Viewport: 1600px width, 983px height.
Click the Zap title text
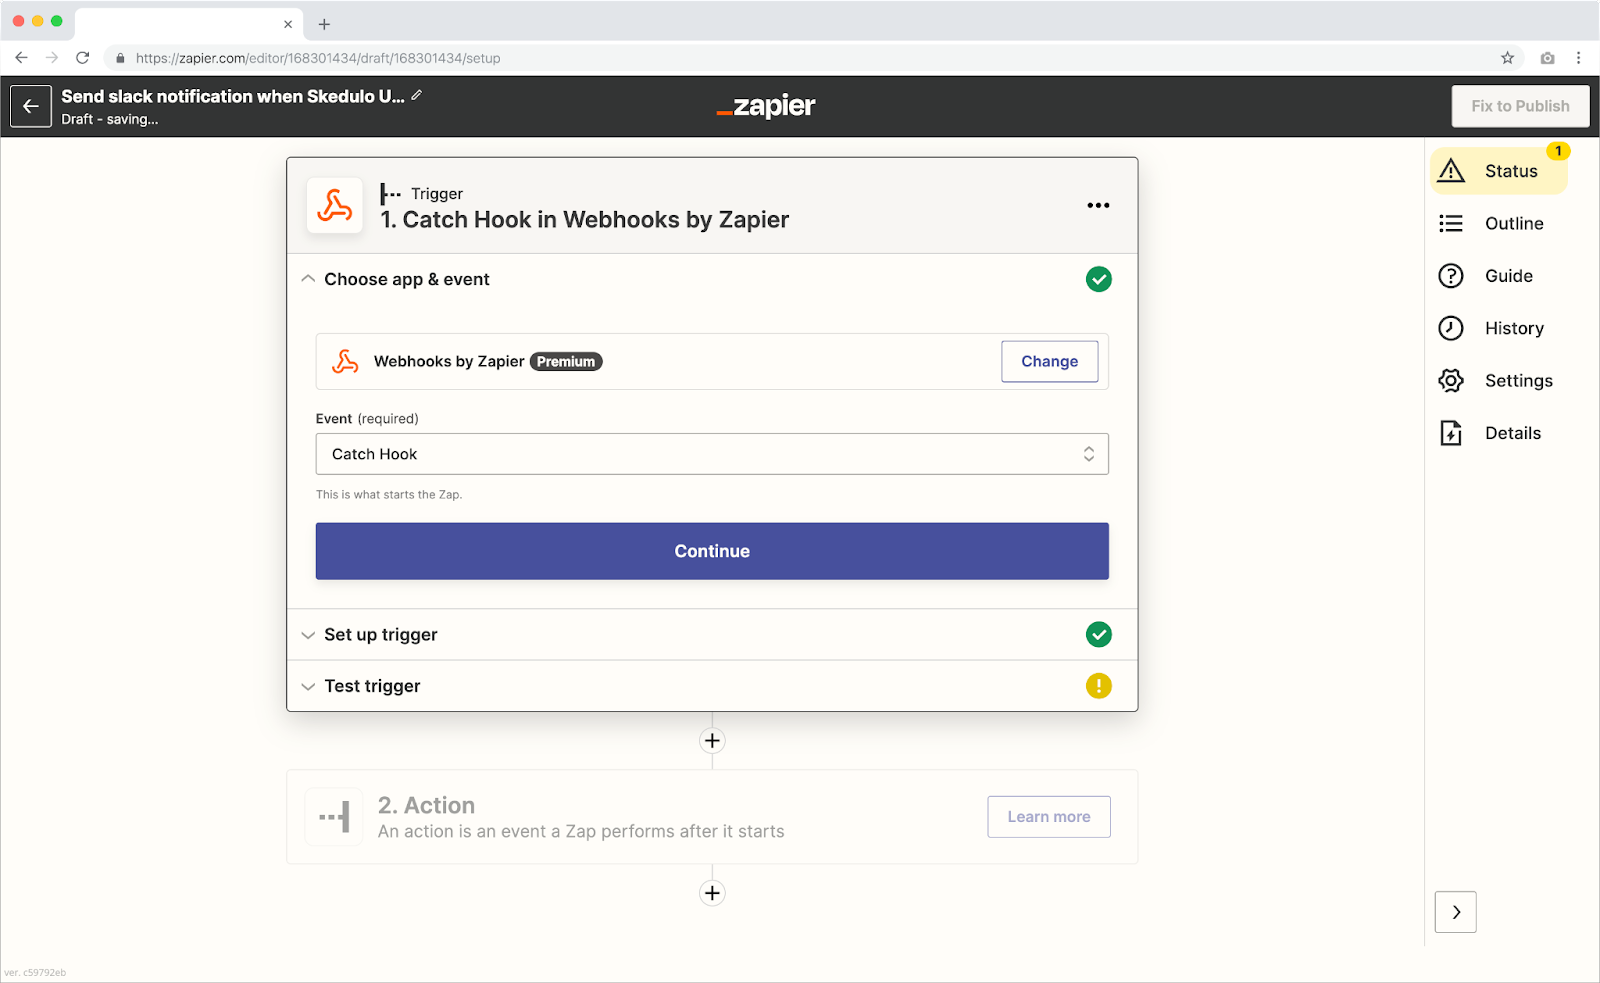coord(233,96)
